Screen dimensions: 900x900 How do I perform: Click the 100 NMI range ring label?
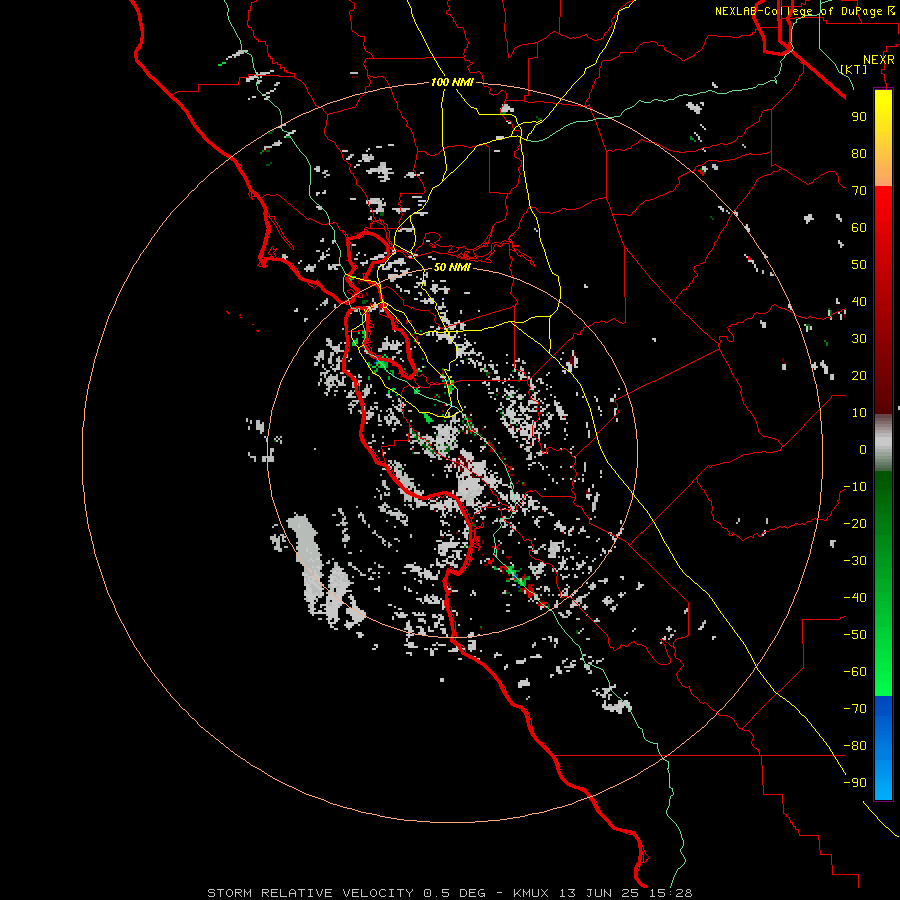452,82
